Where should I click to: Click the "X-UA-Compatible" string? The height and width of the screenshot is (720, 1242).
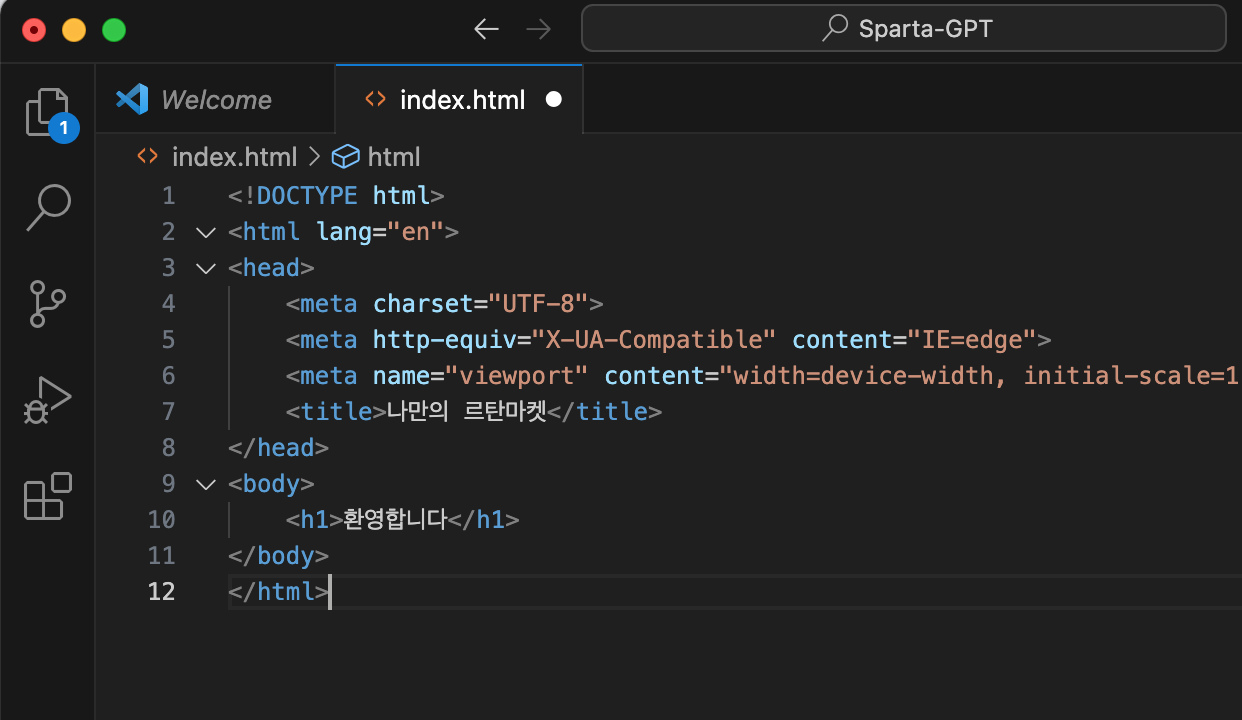(654, 340)
